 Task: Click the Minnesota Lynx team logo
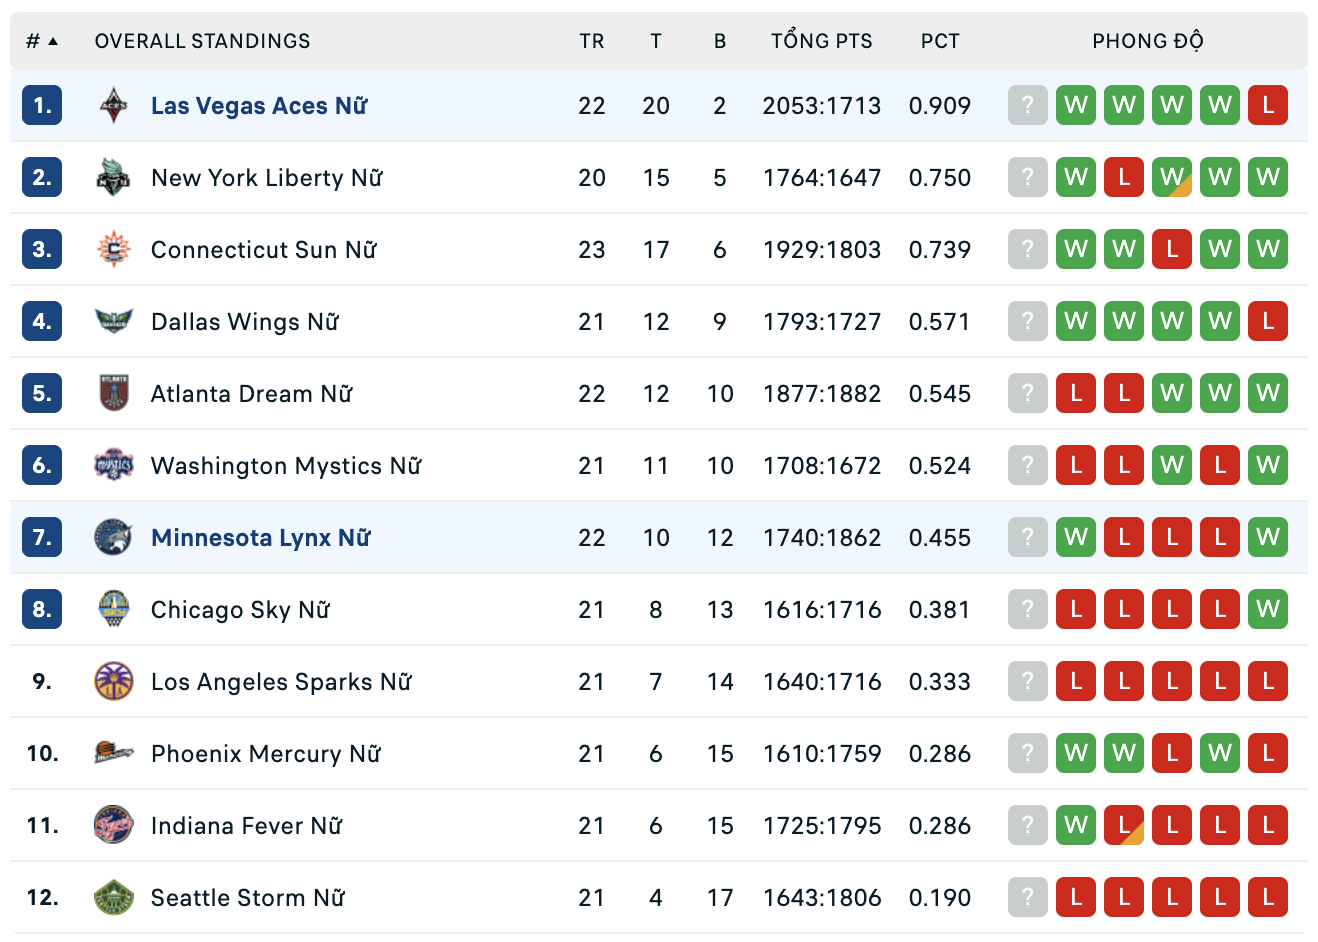click(113, 537)
